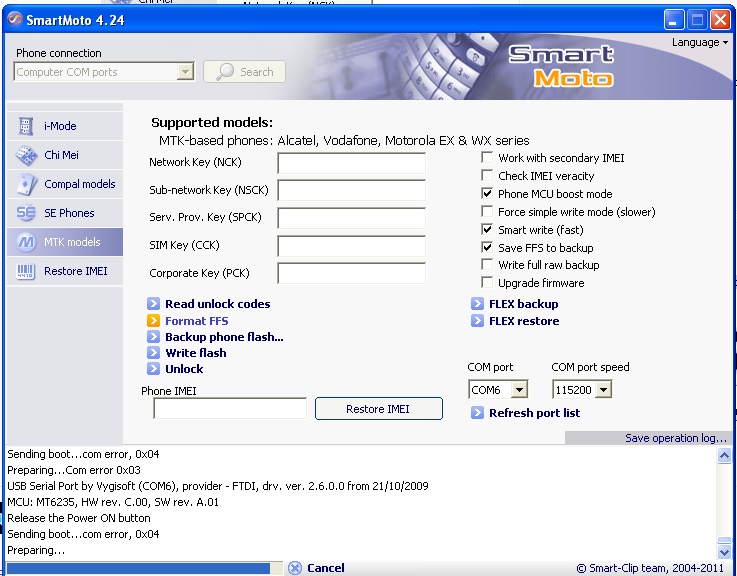Click the Restore IMEI barcode icon
This screenshot has height=576, width=737.
[x=26, y=271]
